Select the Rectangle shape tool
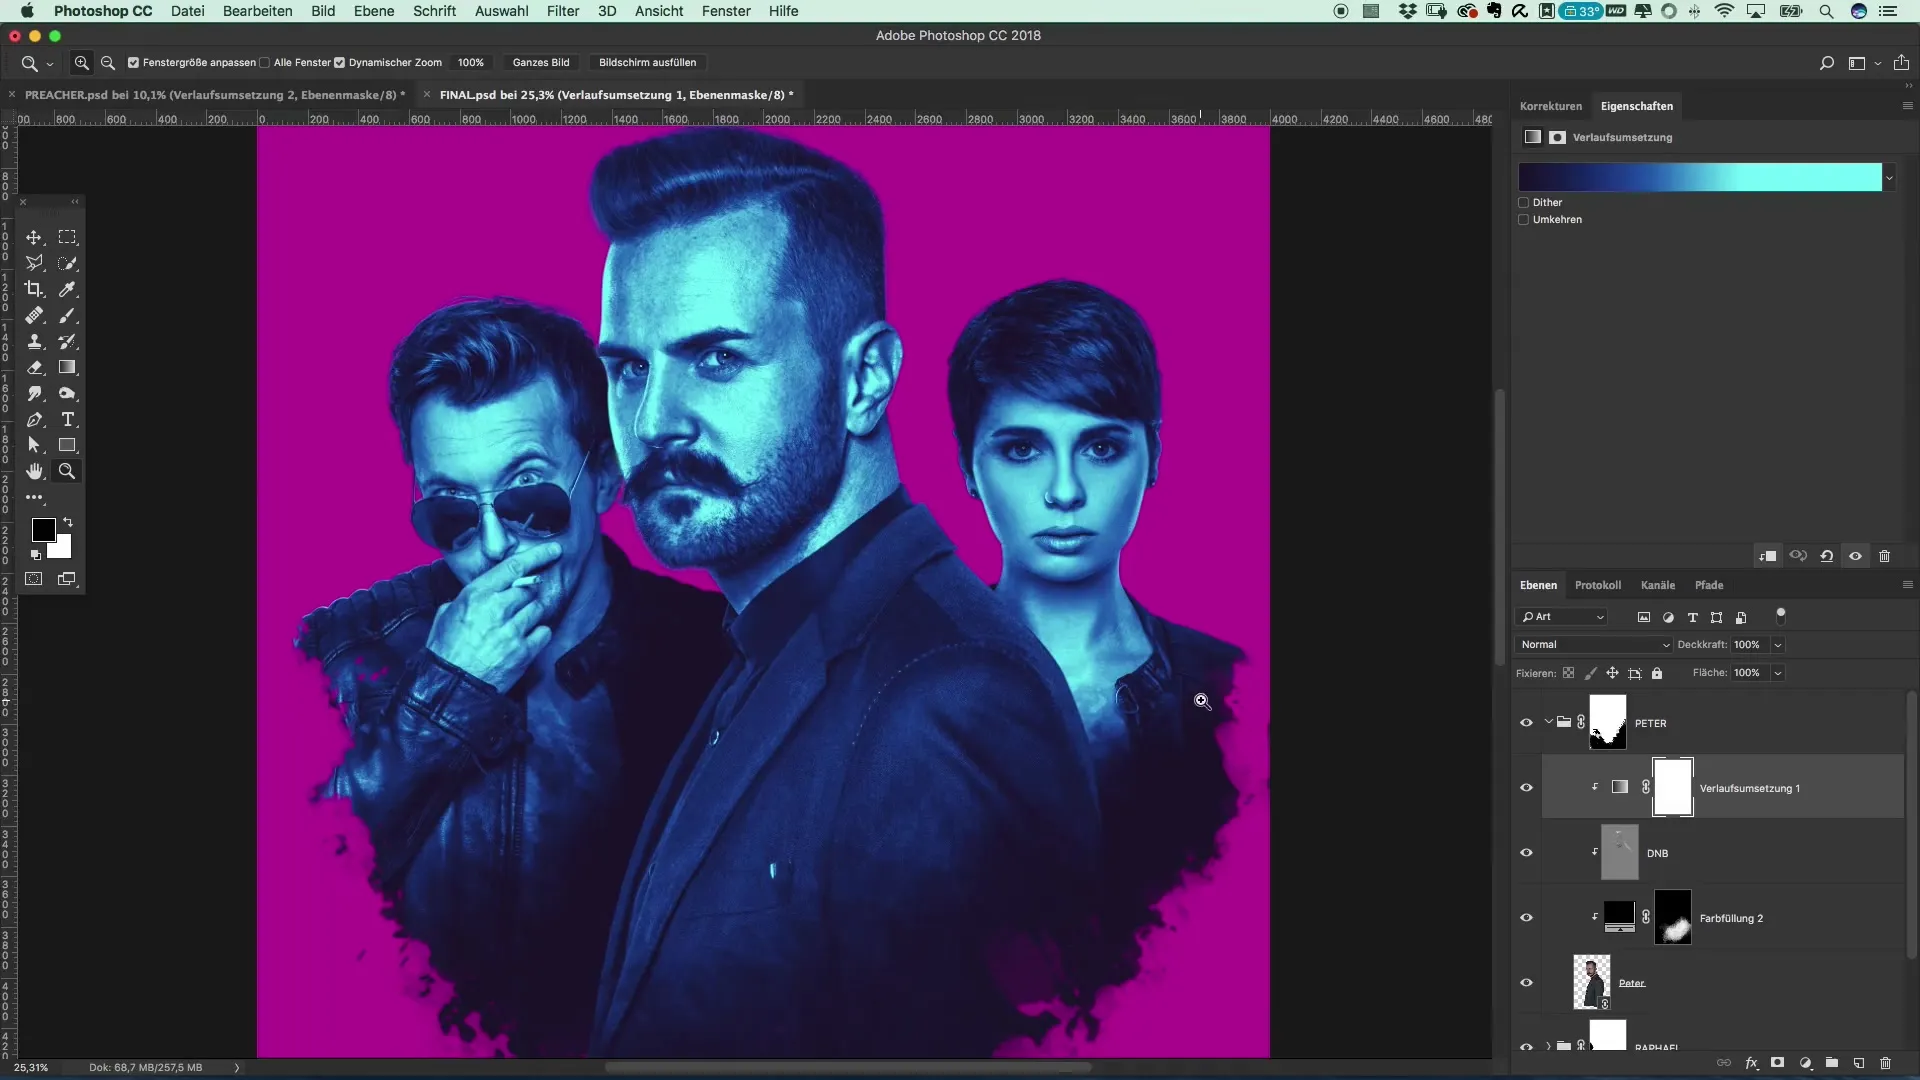The width and height of the screenshot is (1920, 1080). point(67,445)
